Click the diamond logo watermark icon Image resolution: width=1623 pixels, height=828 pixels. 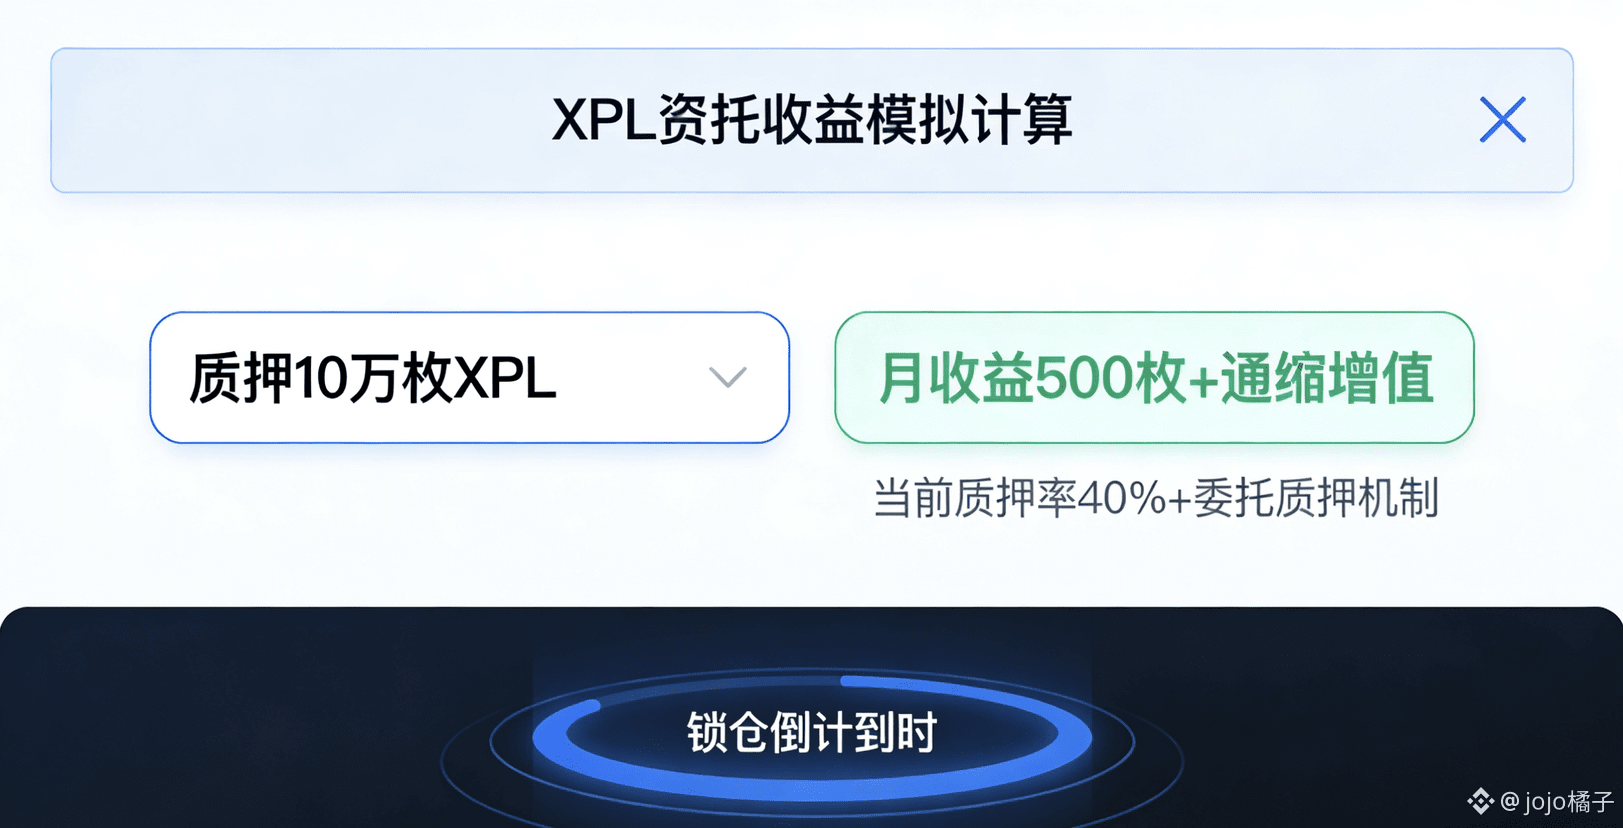tap(1480, 801)
